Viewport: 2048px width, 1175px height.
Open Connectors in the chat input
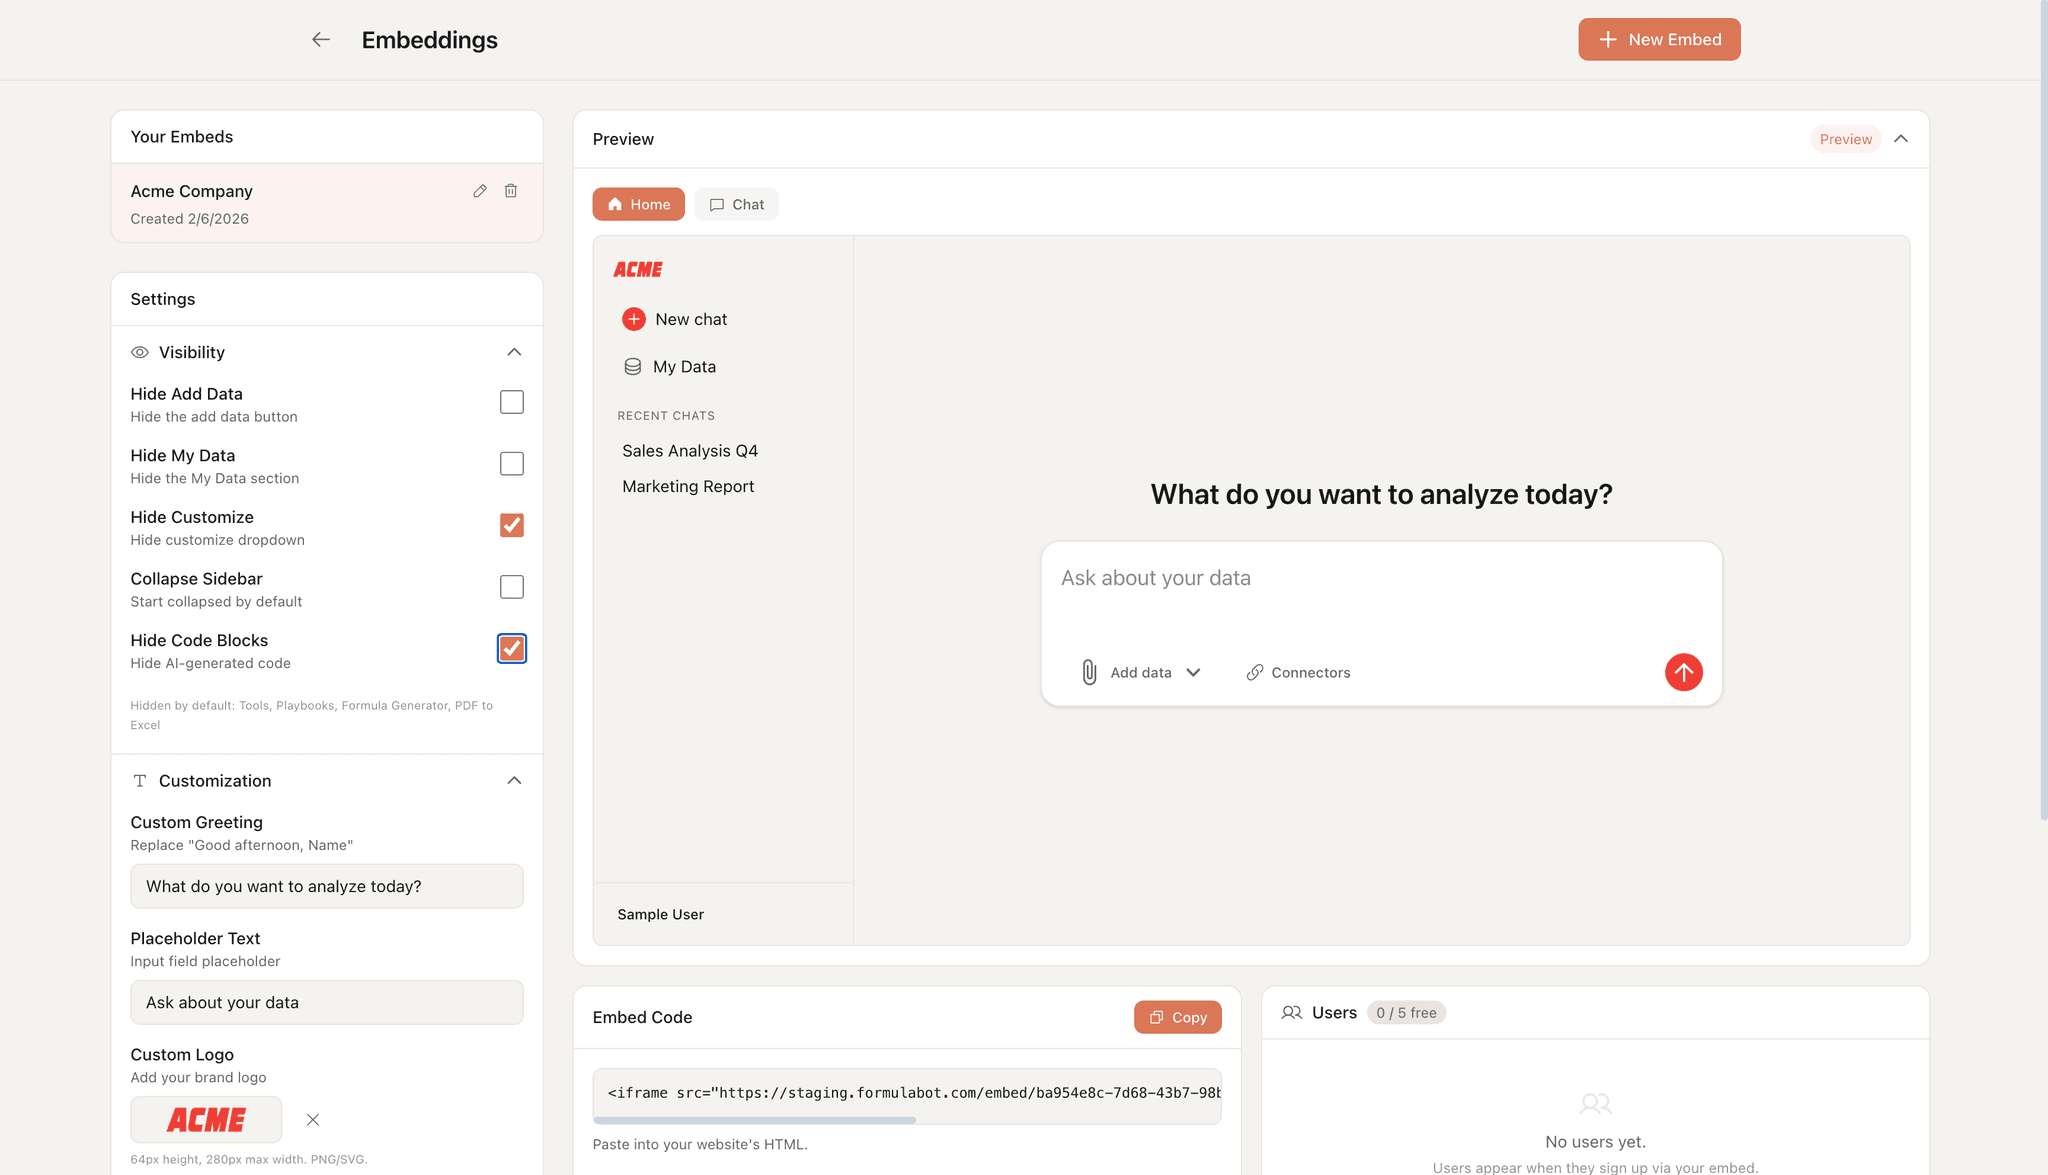[1297, 672]
